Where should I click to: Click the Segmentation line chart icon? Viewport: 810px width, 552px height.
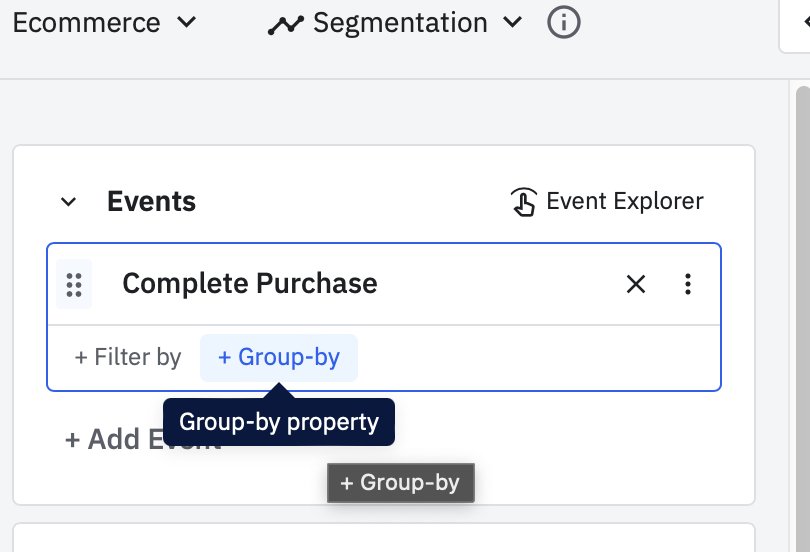285,25
